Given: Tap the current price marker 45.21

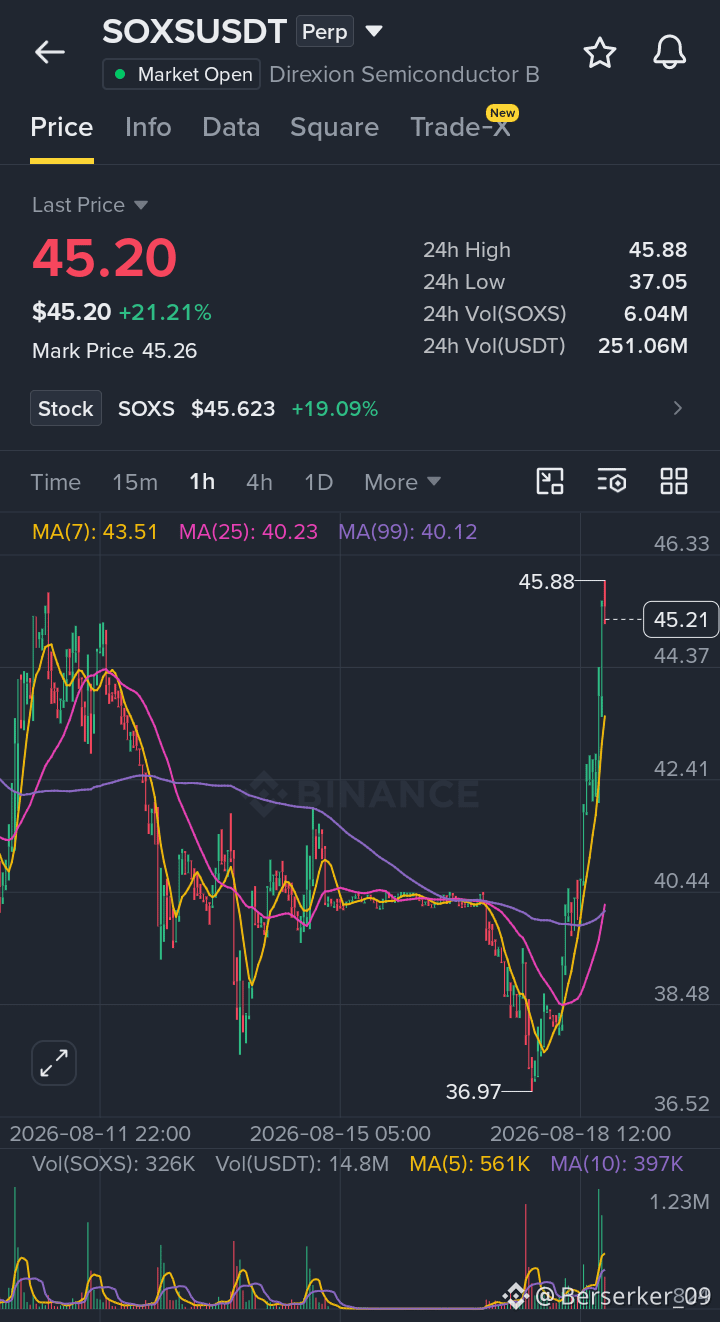Looking at the screenshot, I should tap(681, 620).
